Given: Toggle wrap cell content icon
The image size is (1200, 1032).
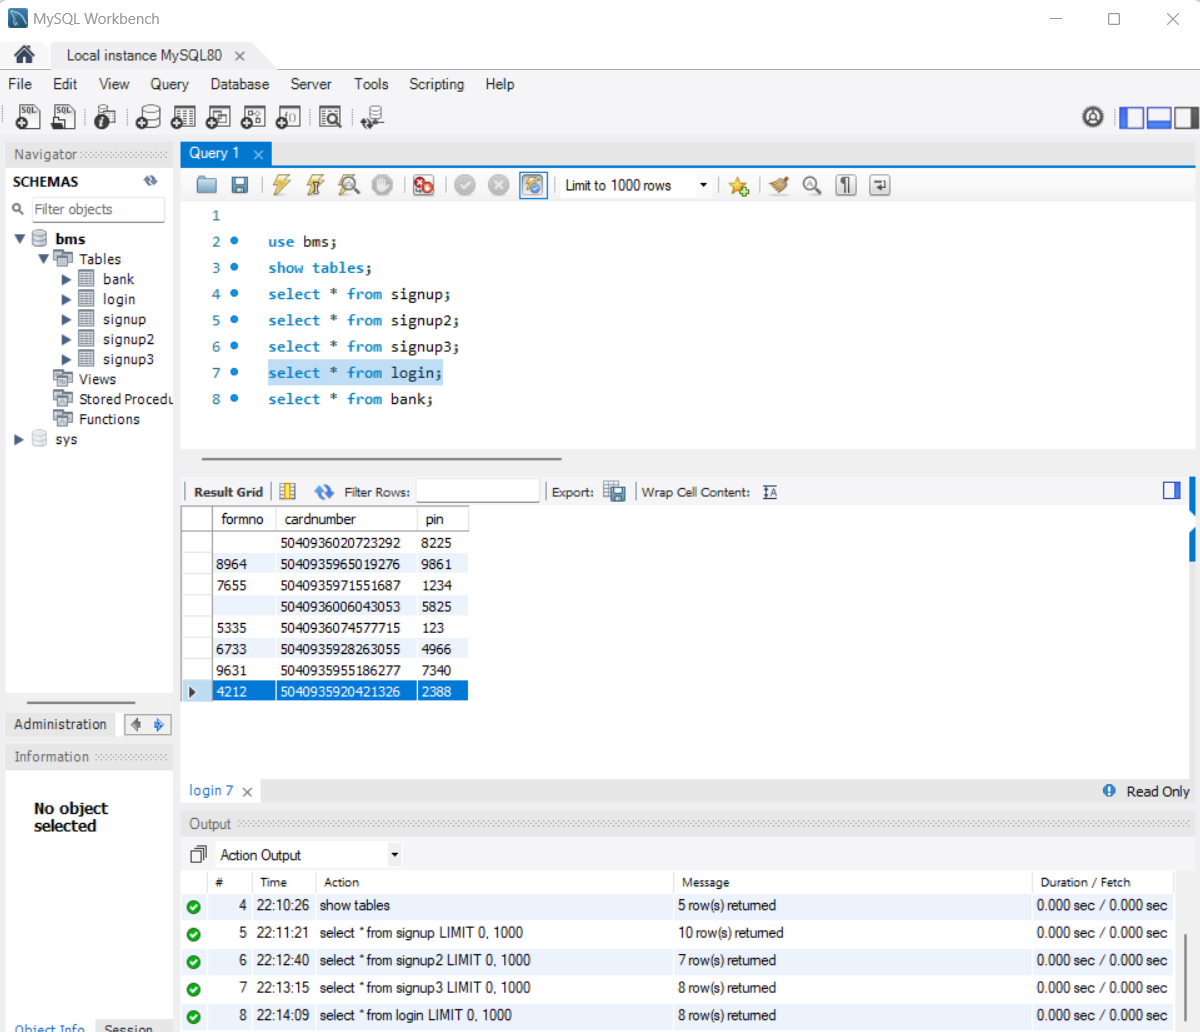Looking at the screenshot, I should click(770, 492).
